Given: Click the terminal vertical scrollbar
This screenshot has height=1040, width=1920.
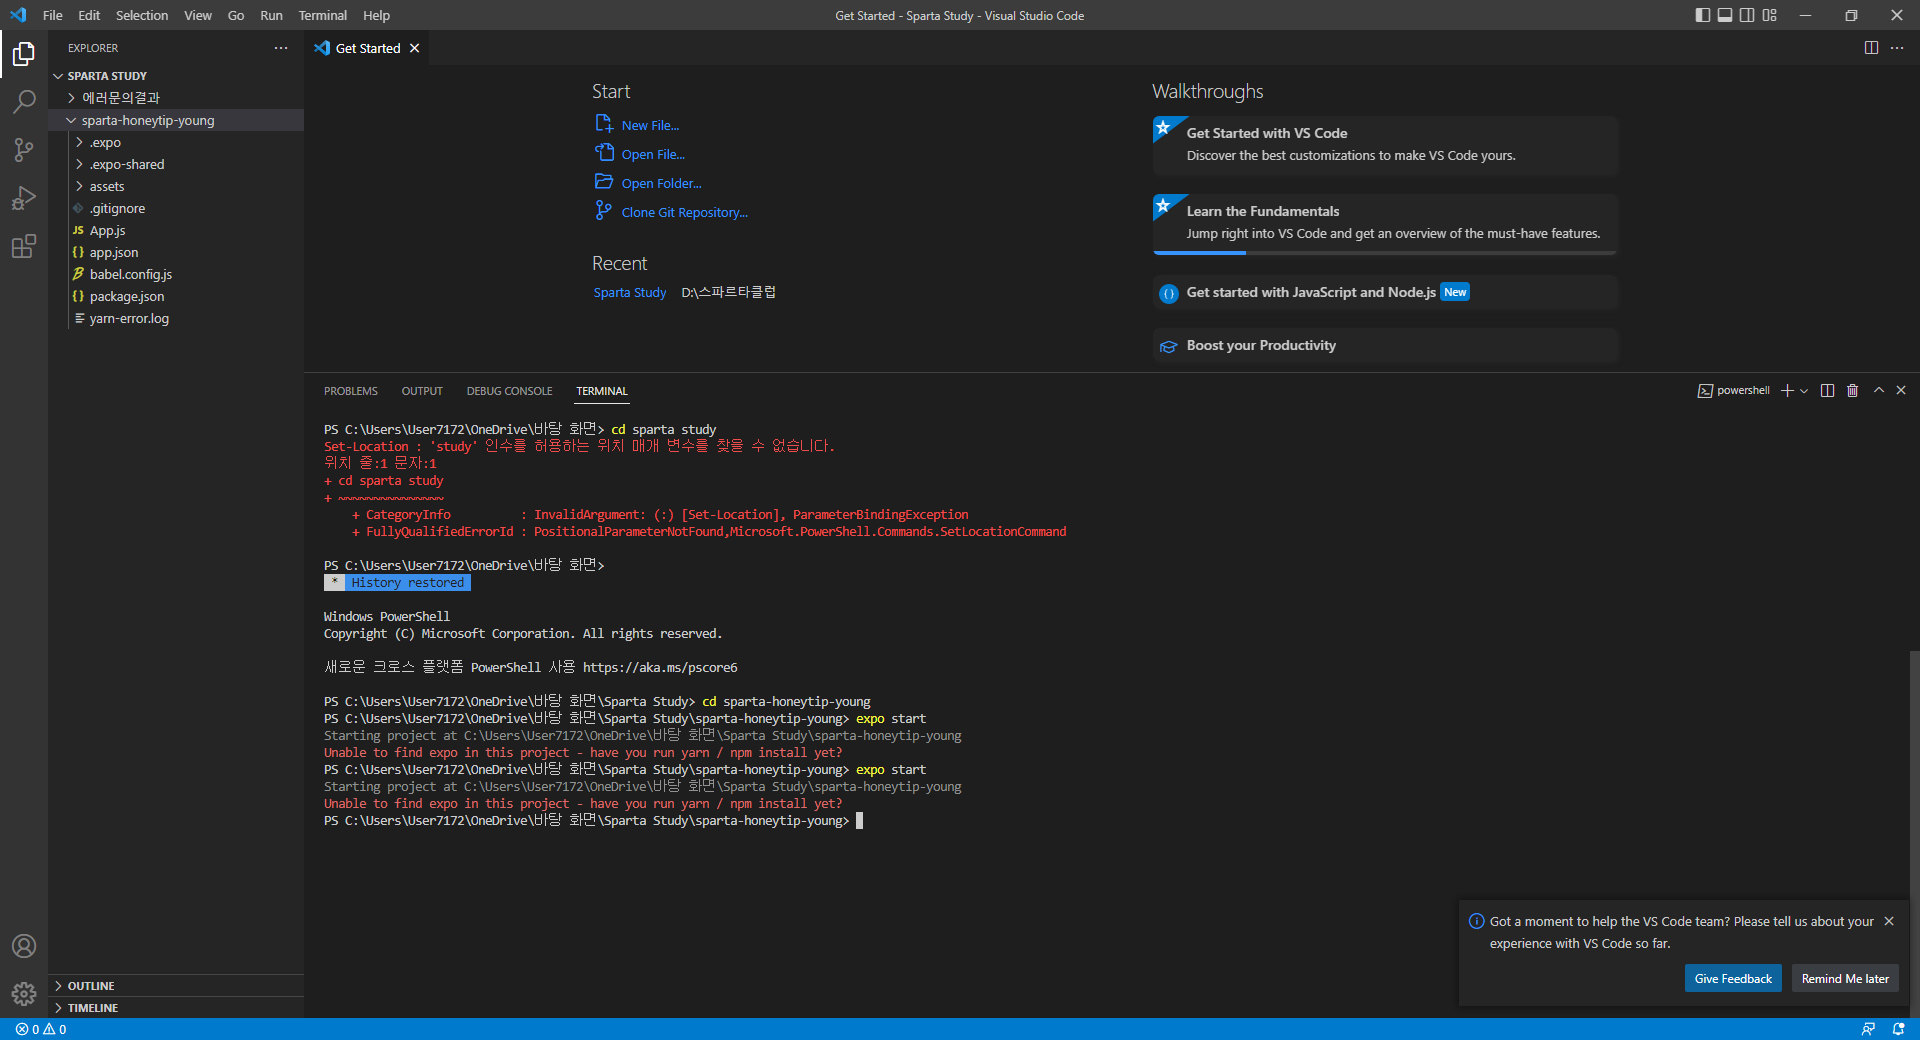Looking at the screenshot, I should point(1914,833).
